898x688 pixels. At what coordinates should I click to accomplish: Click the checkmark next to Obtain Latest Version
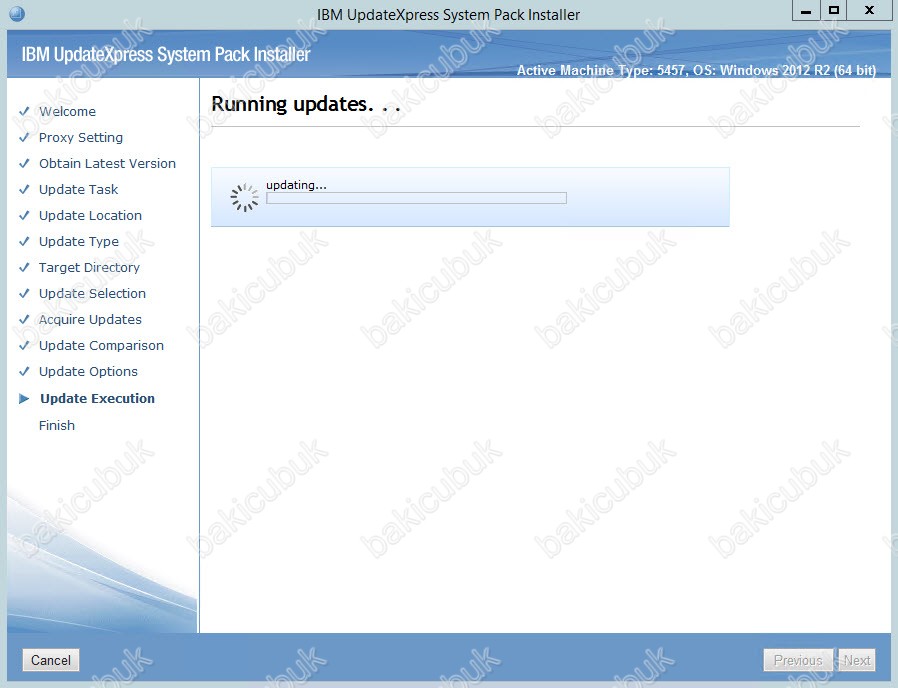(24, 163)
